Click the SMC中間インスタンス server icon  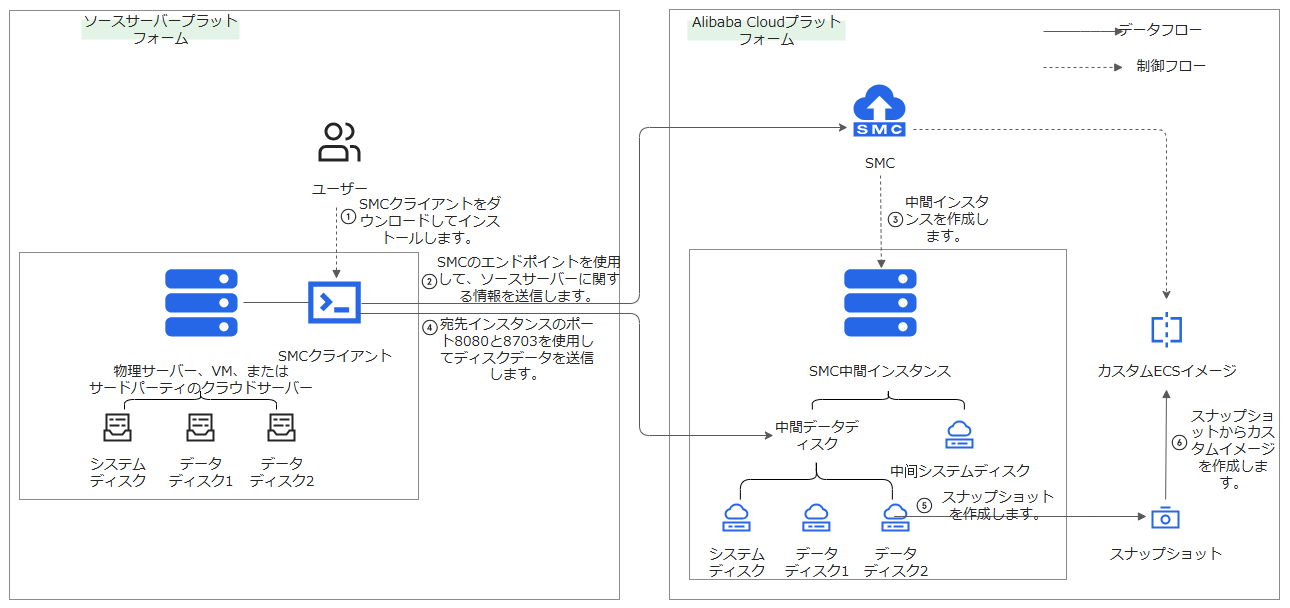click(x=879, y=302)
